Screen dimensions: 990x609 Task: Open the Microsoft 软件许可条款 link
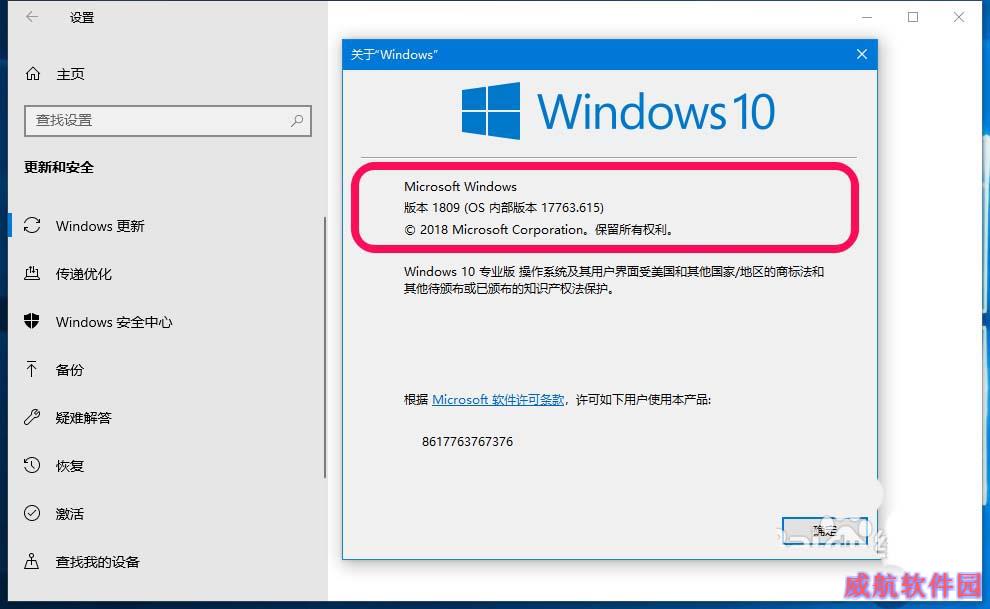[498, 399]
